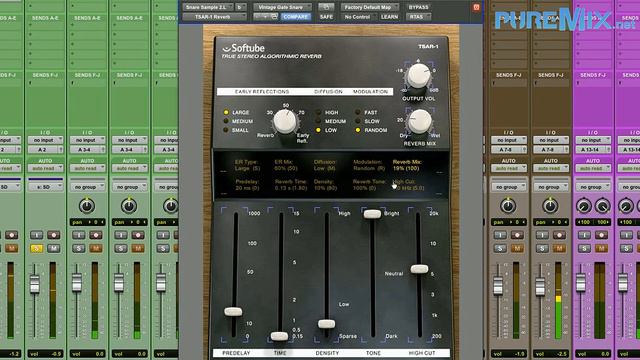Select FAST modulation

[366, 112]
